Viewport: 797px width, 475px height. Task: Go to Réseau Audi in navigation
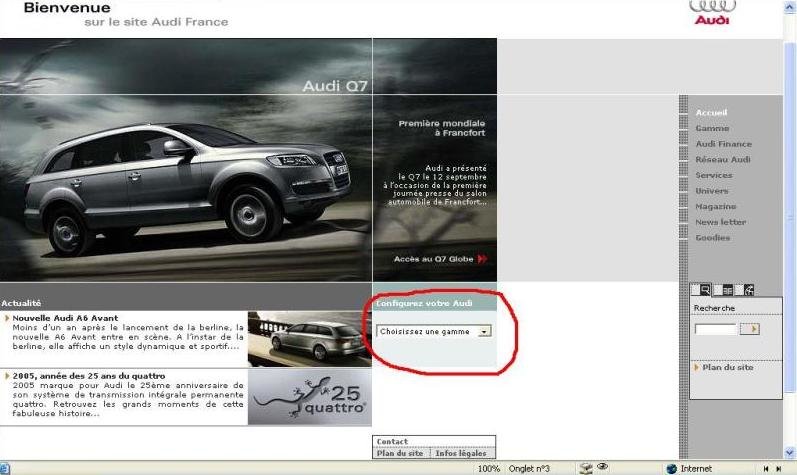tap(722, 159)
